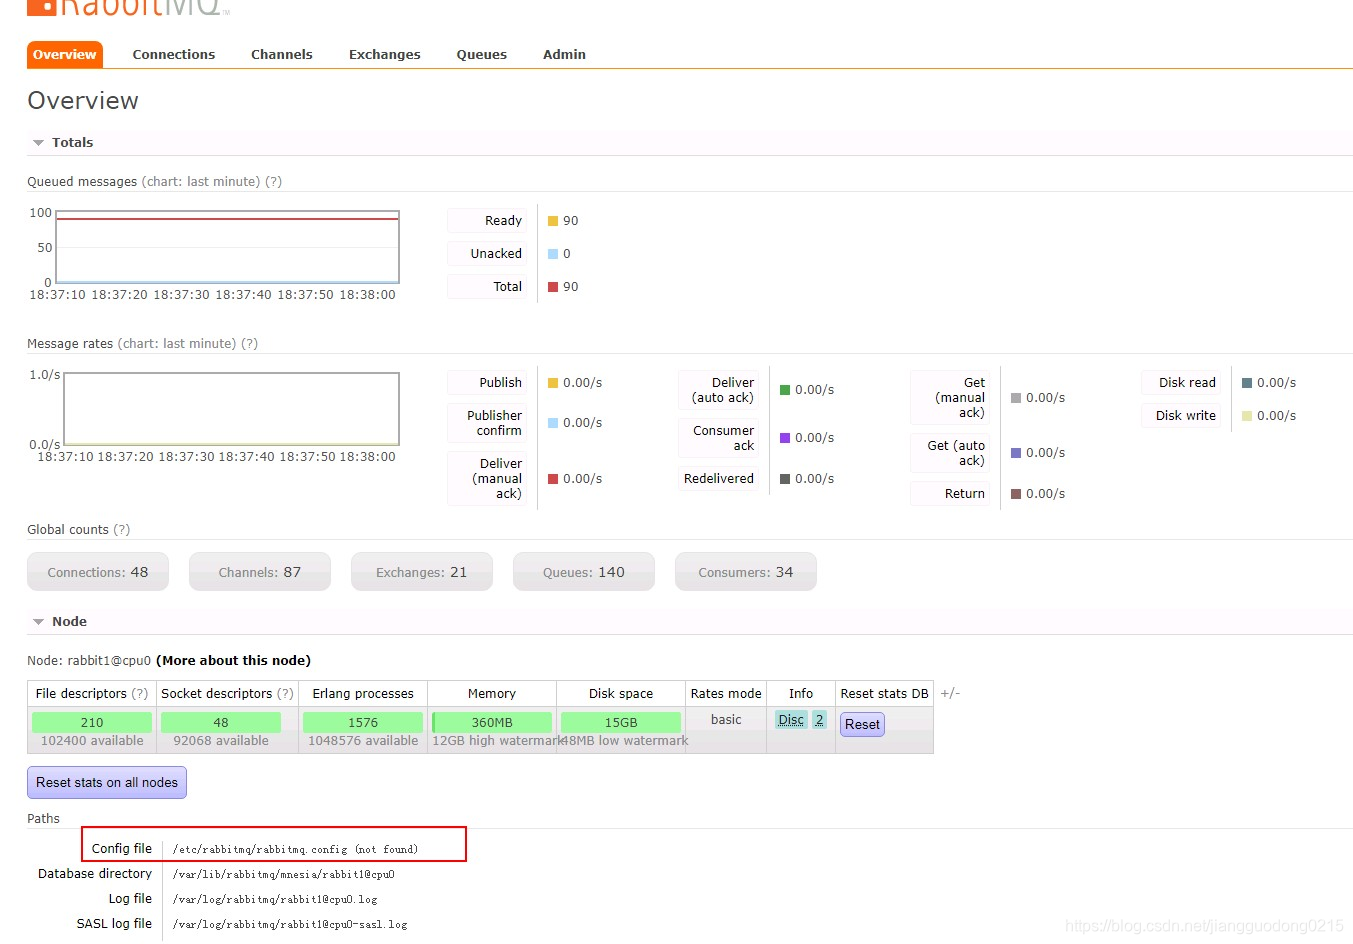
Task: Switch to the Queues tab
Action: tap(481, 54)
